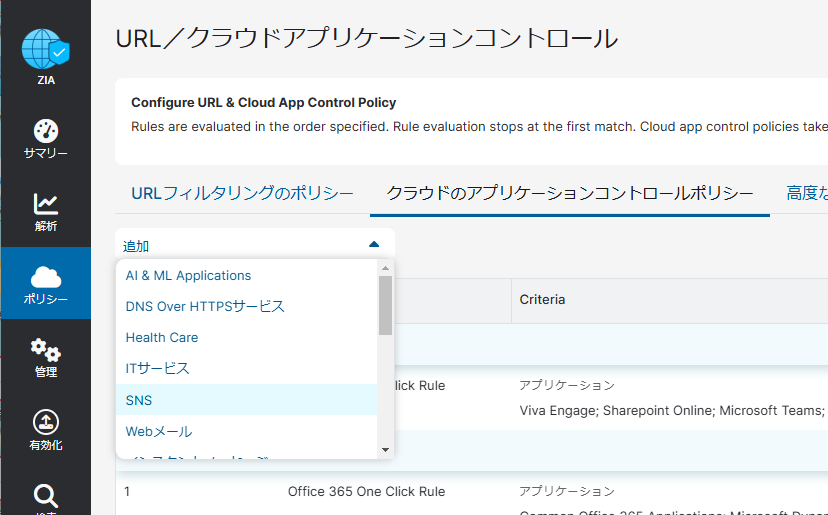Click the Configure URL & Cloud App Control Policy heading
Image resolution: width=828 pixels, height=515 pixels.
[x=264, y=102]
